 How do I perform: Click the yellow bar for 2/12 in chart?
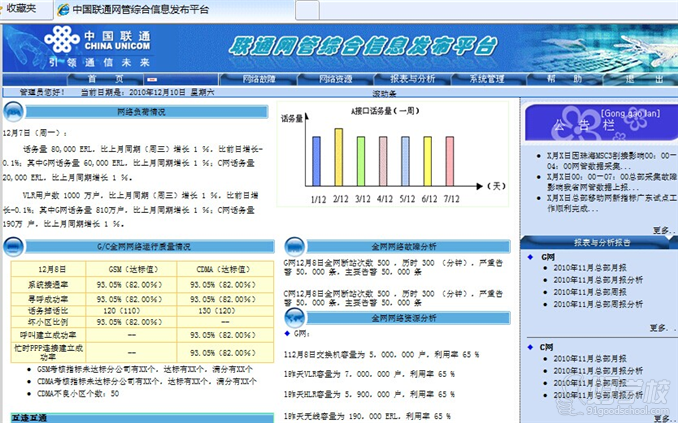339,157
